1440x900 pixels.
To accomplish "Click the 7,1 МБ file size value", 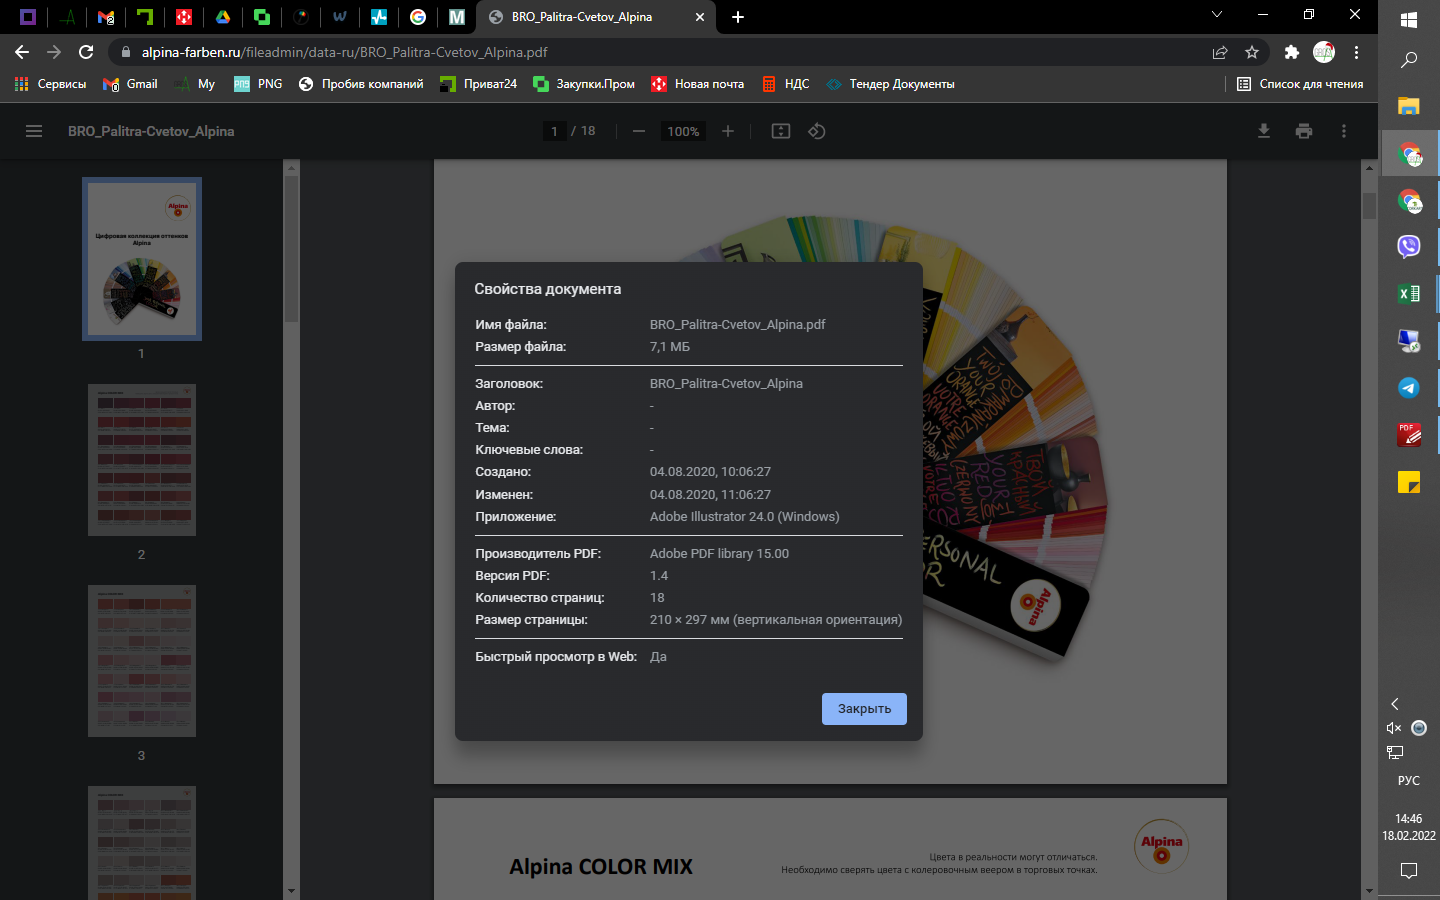I will (670, 346).
